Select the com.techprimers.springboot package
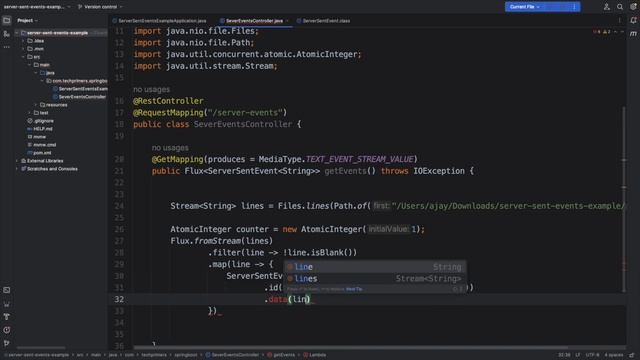Screen dimensions: 640x360 click(x=77, y=81)
